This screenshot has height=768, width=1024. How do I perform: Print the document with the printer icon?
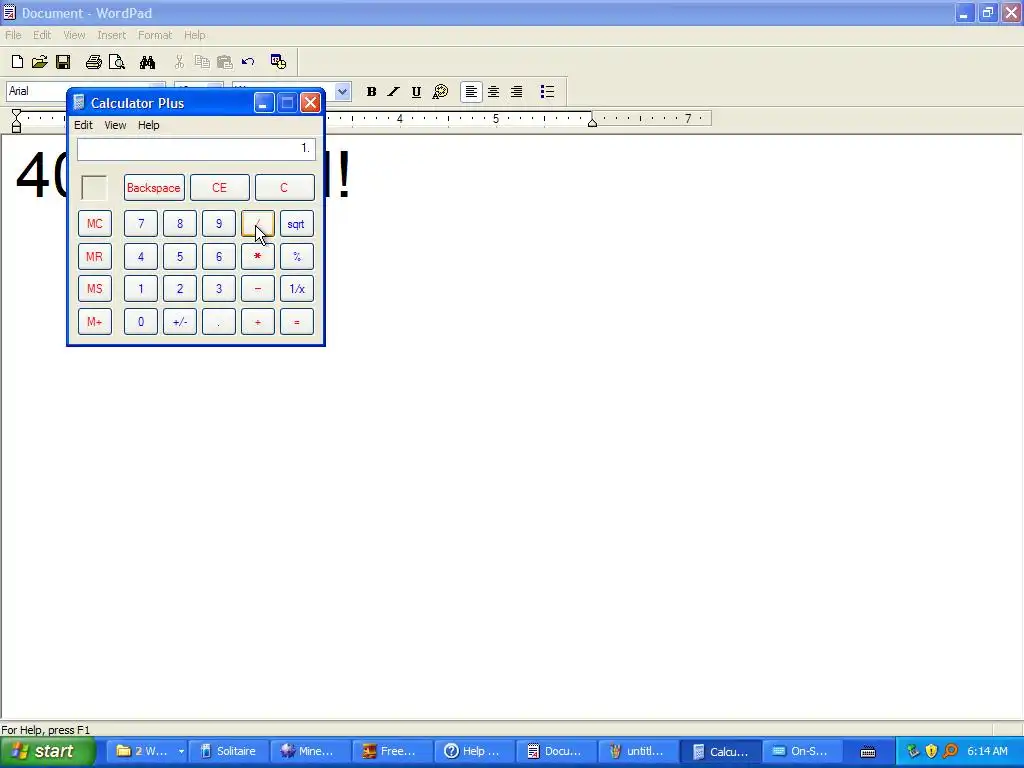[93, 62]
